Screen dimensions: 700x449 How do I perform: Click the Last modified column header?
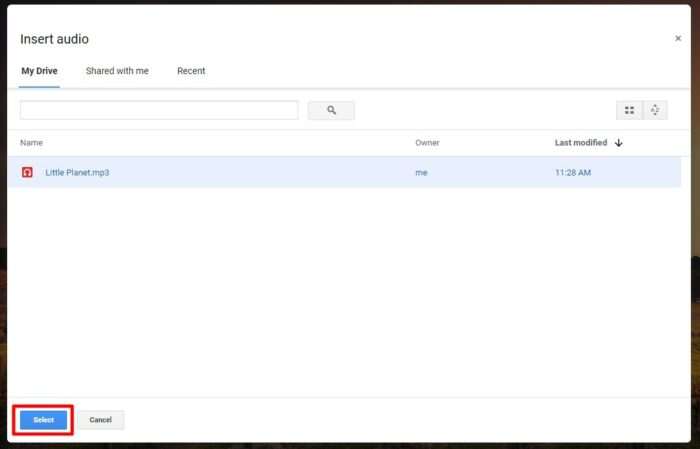[581, 143]
